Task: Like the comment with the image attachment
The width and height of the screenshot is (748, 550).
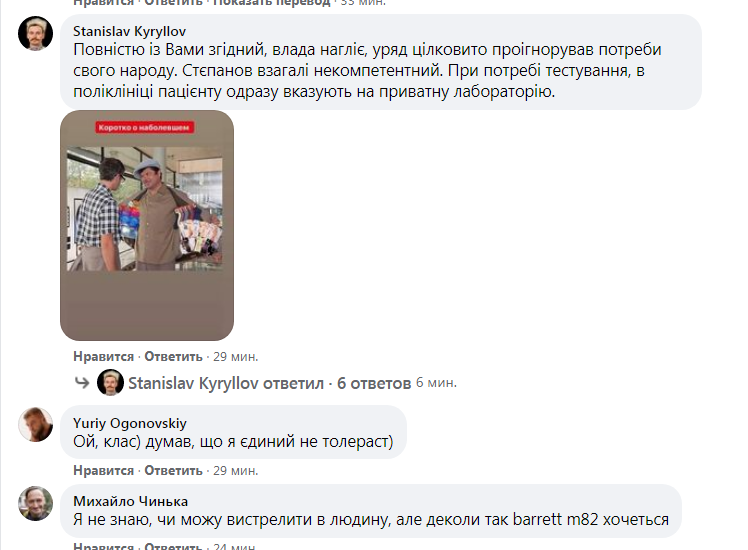Action: coord(104,357)
